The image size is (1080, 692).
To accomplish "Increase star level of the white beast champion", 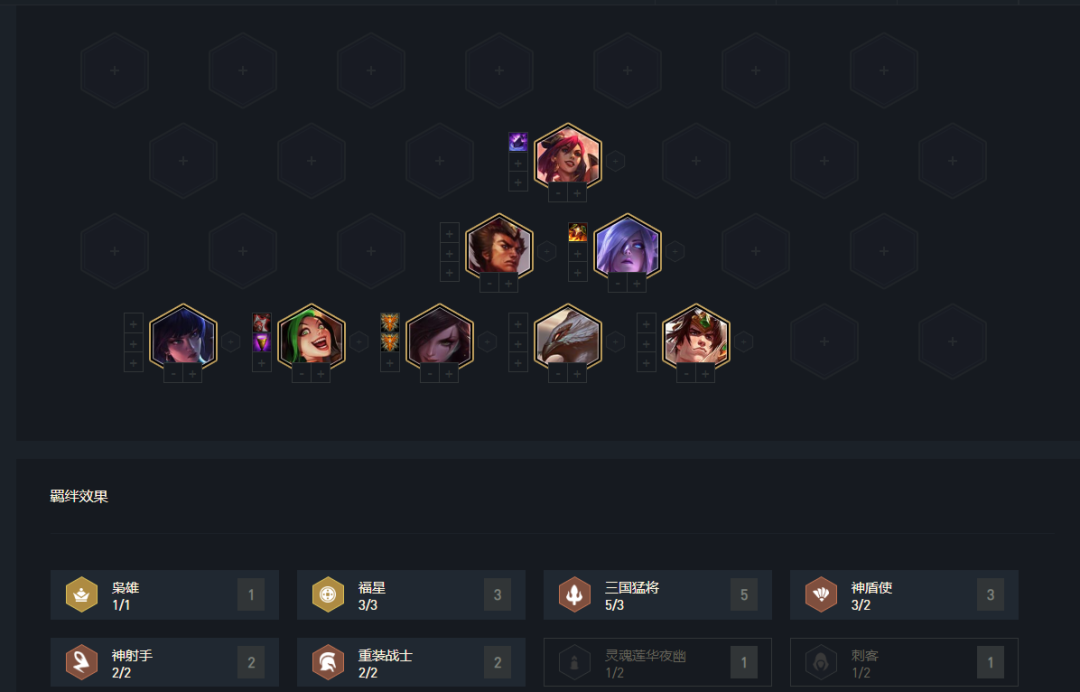I will click(577, 374).
